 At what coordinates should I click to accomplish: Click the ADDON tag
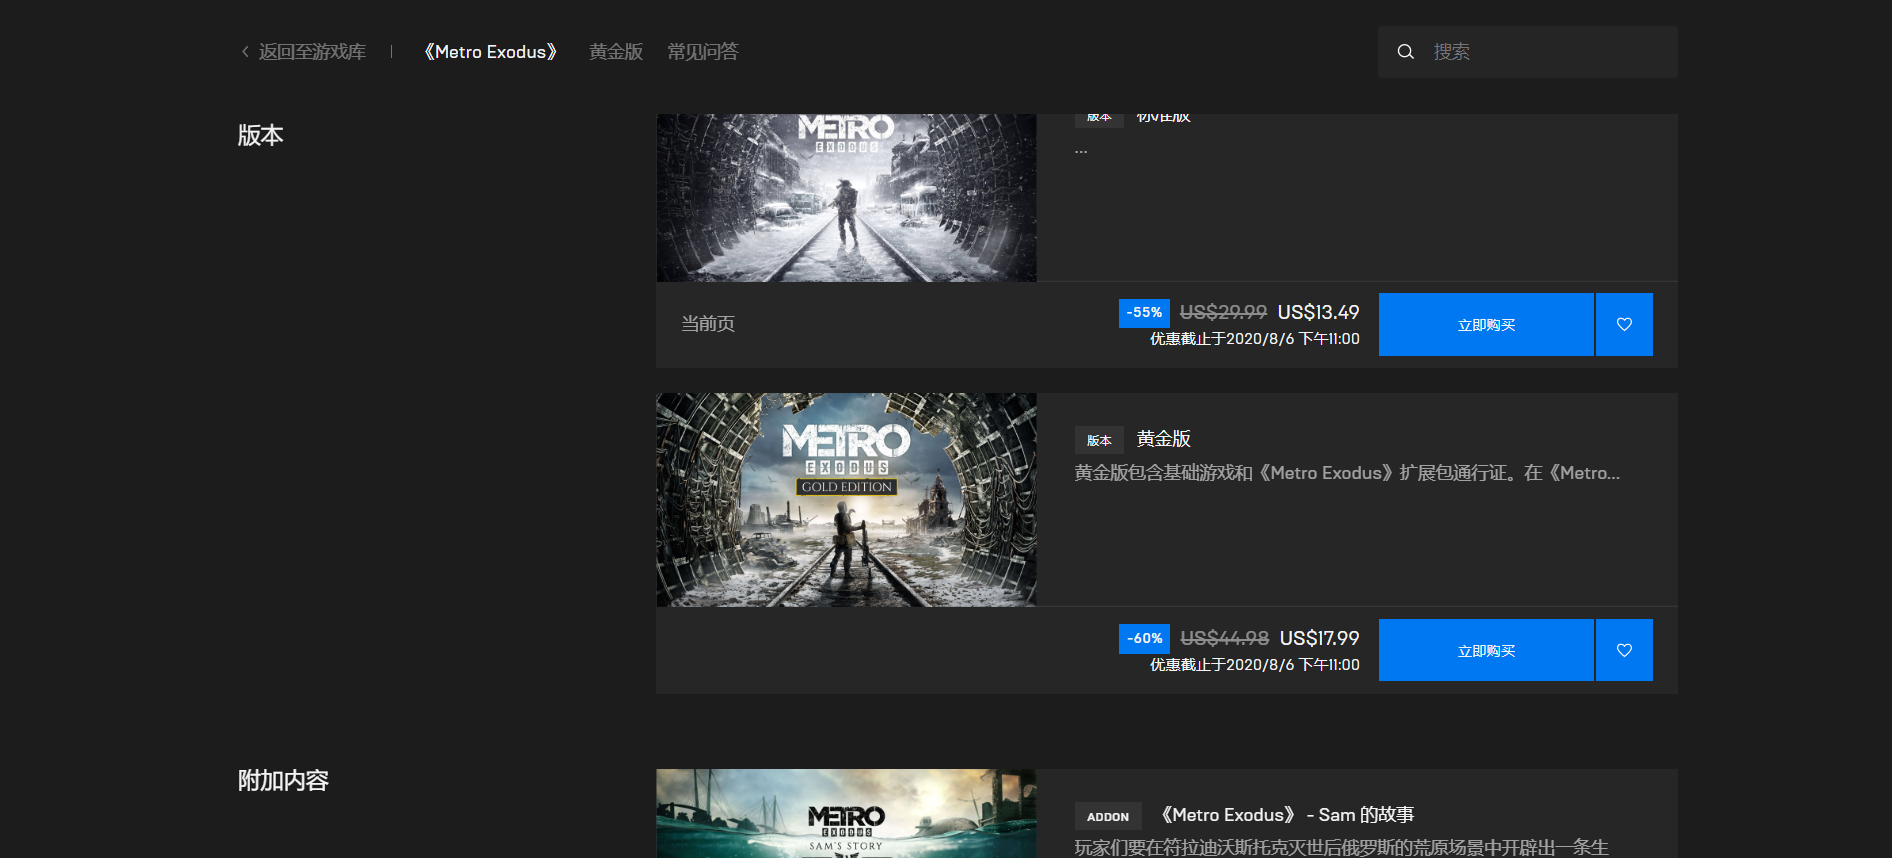[1108, 816]
